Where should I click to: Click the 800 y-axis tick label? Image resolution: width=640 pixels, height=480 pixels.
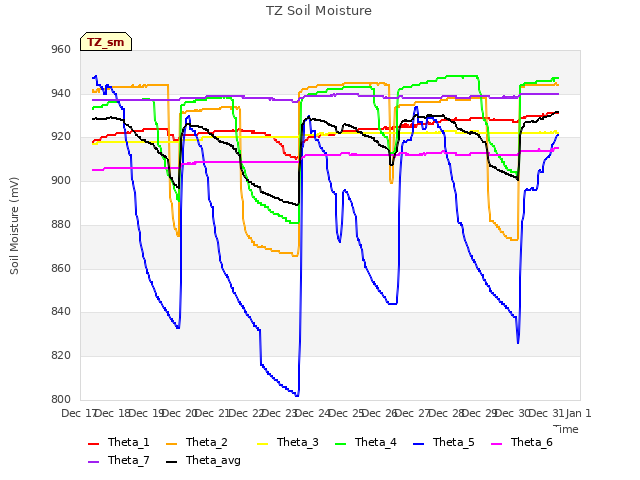[61, 399]
